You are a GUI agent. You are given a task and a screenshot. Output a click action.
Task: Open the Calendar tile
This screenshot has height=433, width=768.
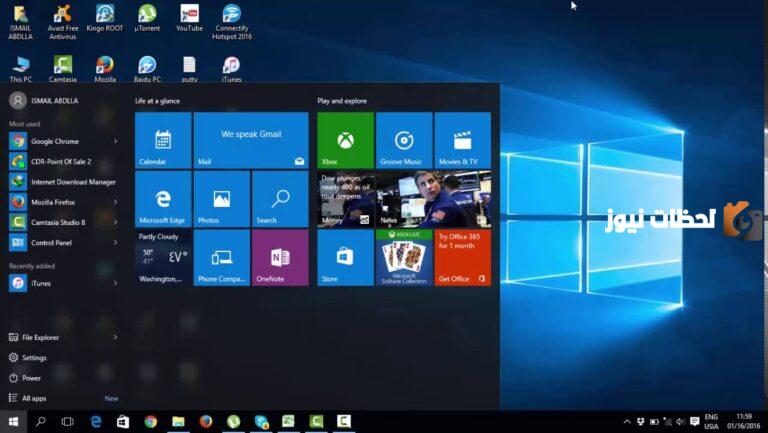(x=163, y=140)
